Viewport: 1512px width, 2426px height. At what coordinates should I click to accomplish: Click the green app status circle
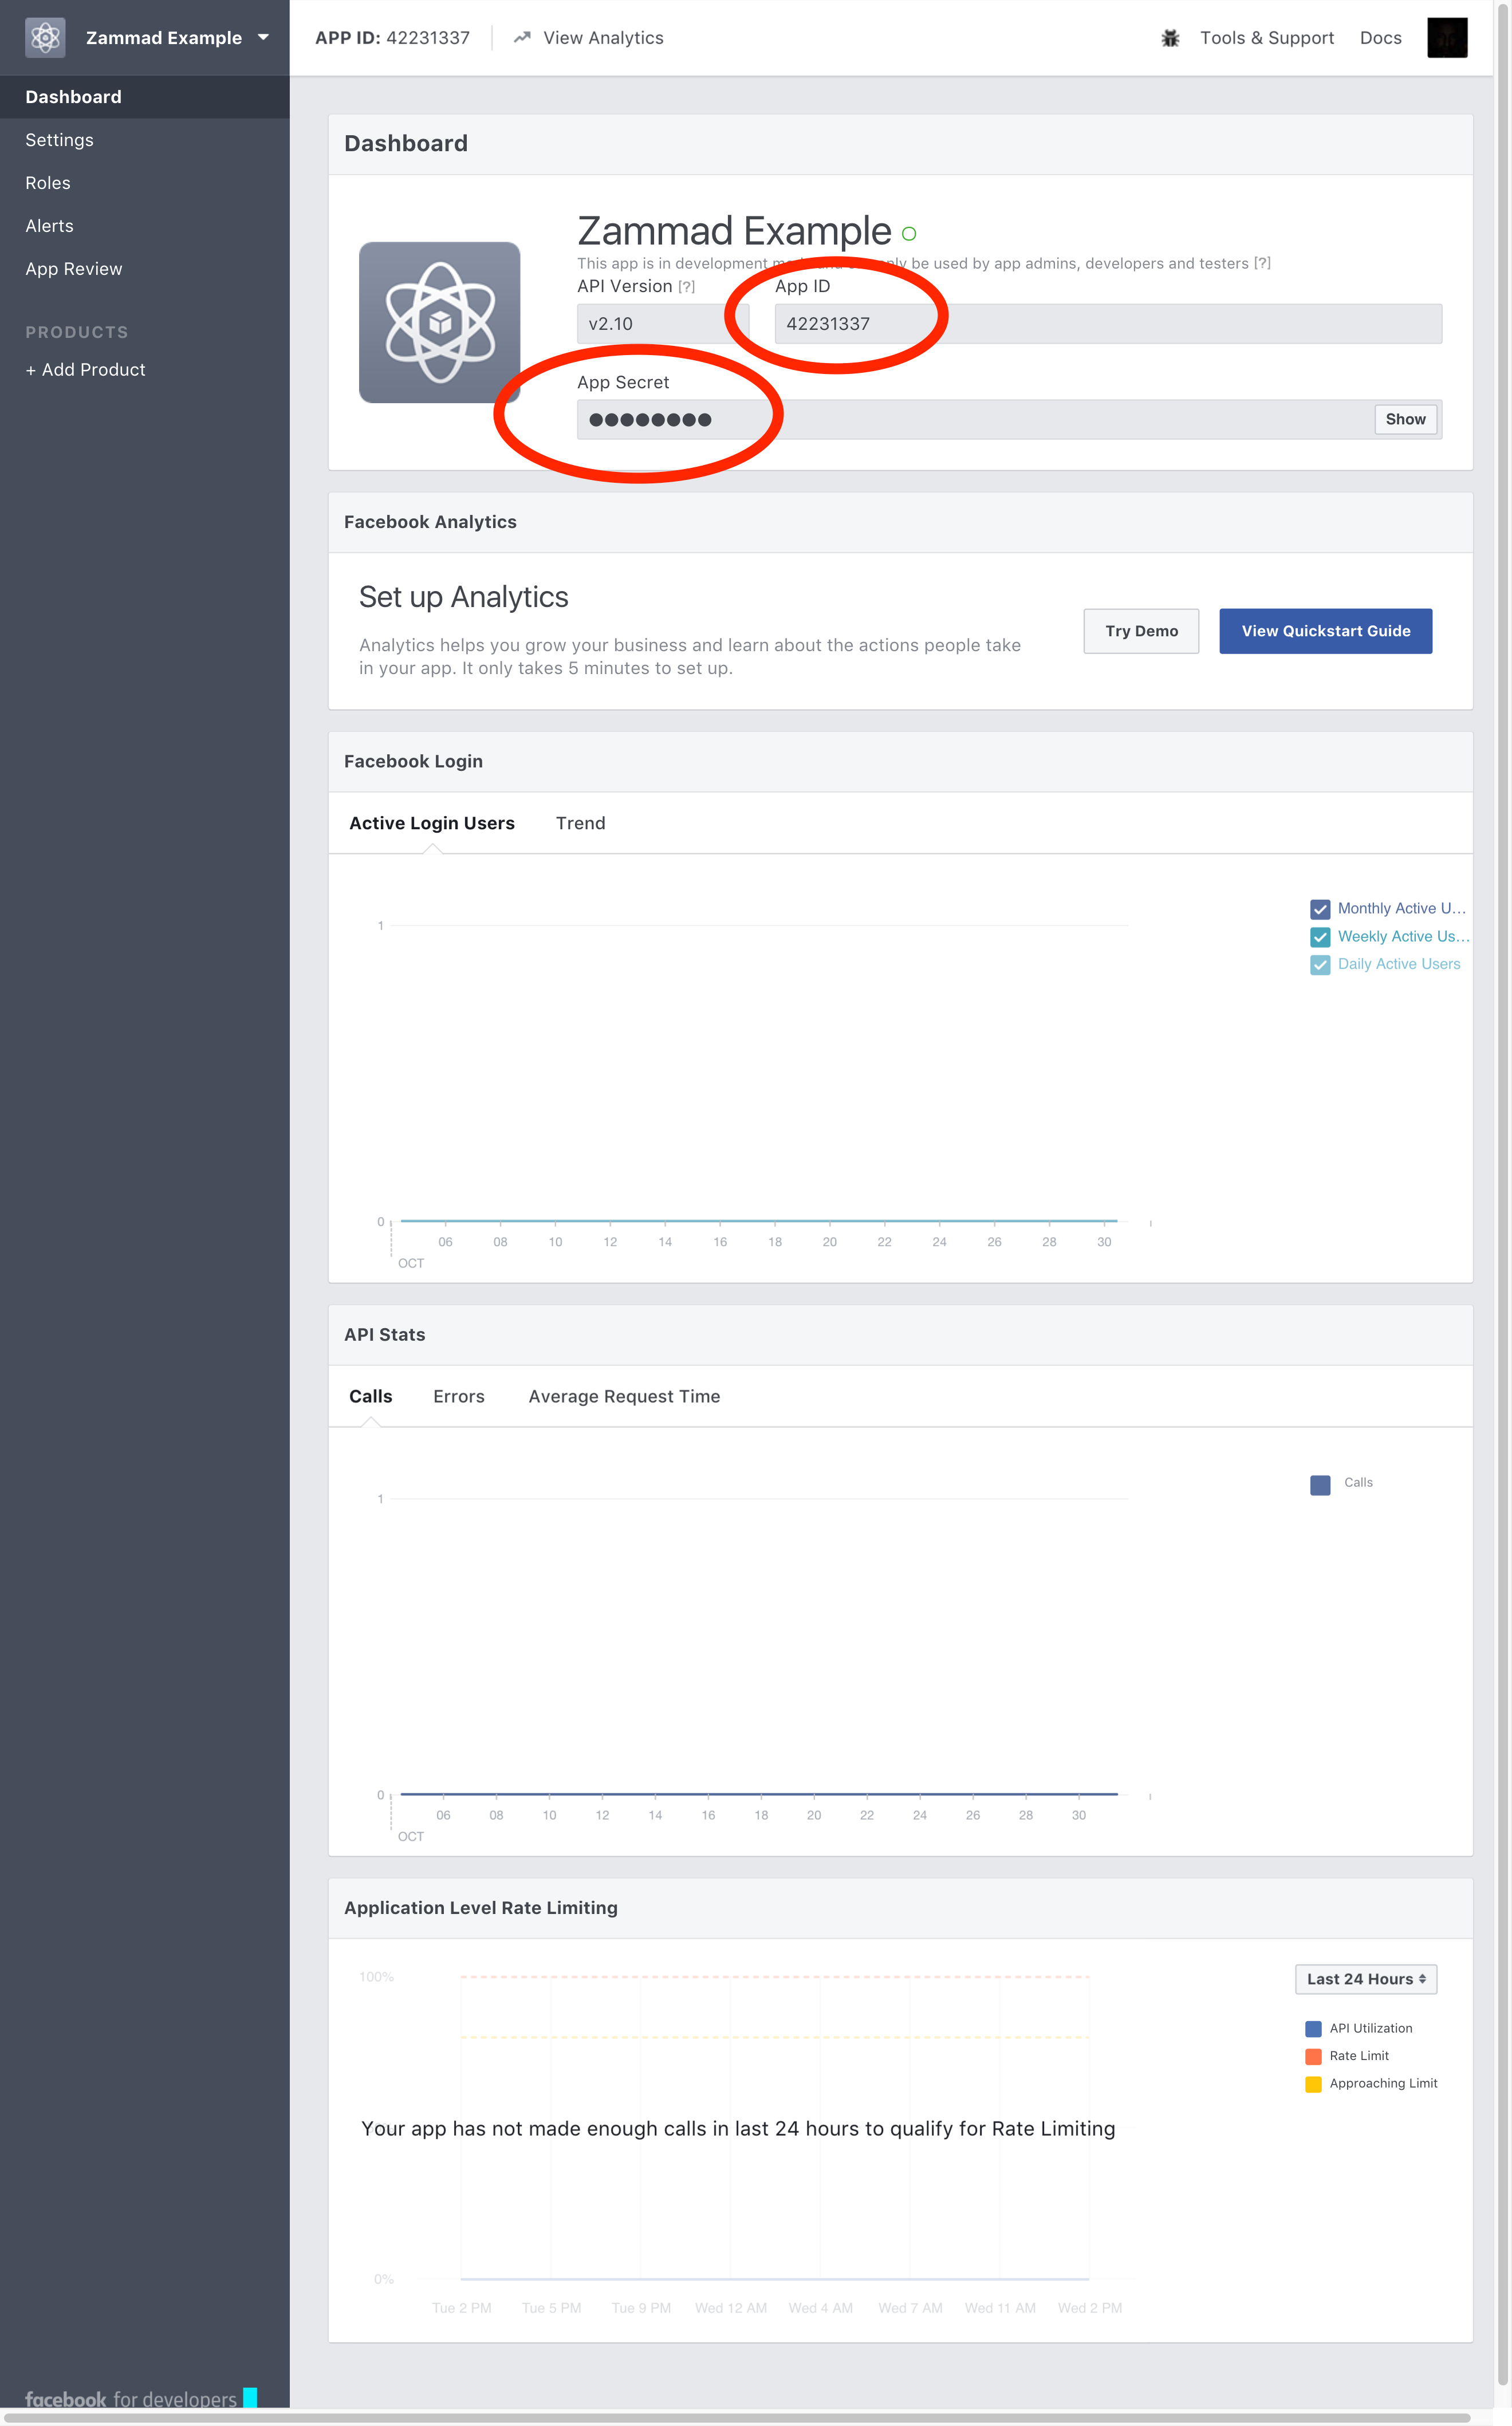pyautogui.click(x=908, y=234)
